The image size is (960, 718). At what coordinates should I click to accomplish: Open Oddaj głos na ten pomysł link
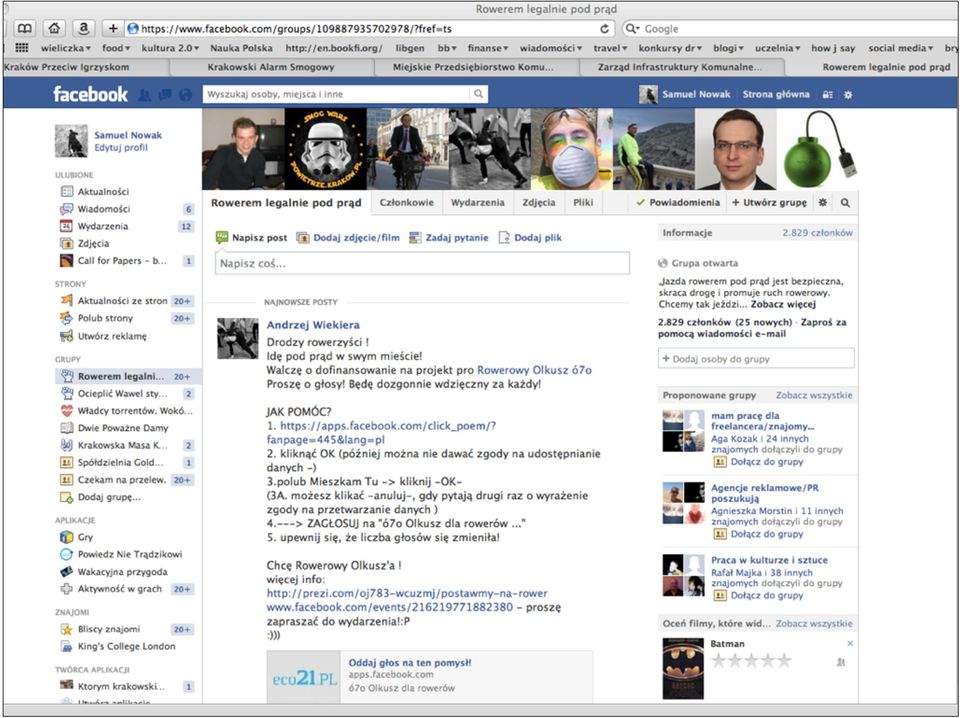tap(410, 663)
